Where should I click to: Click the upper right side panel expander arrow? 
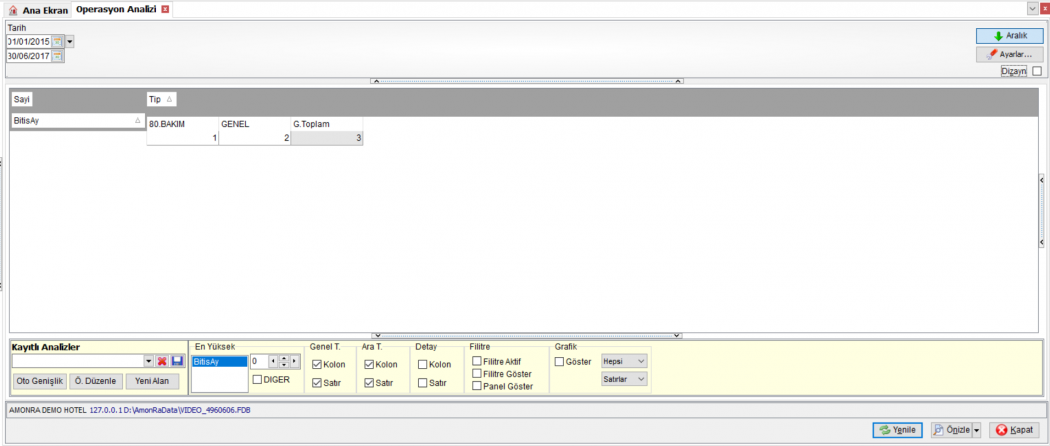pyautogui.click(x=1042, y=179)
